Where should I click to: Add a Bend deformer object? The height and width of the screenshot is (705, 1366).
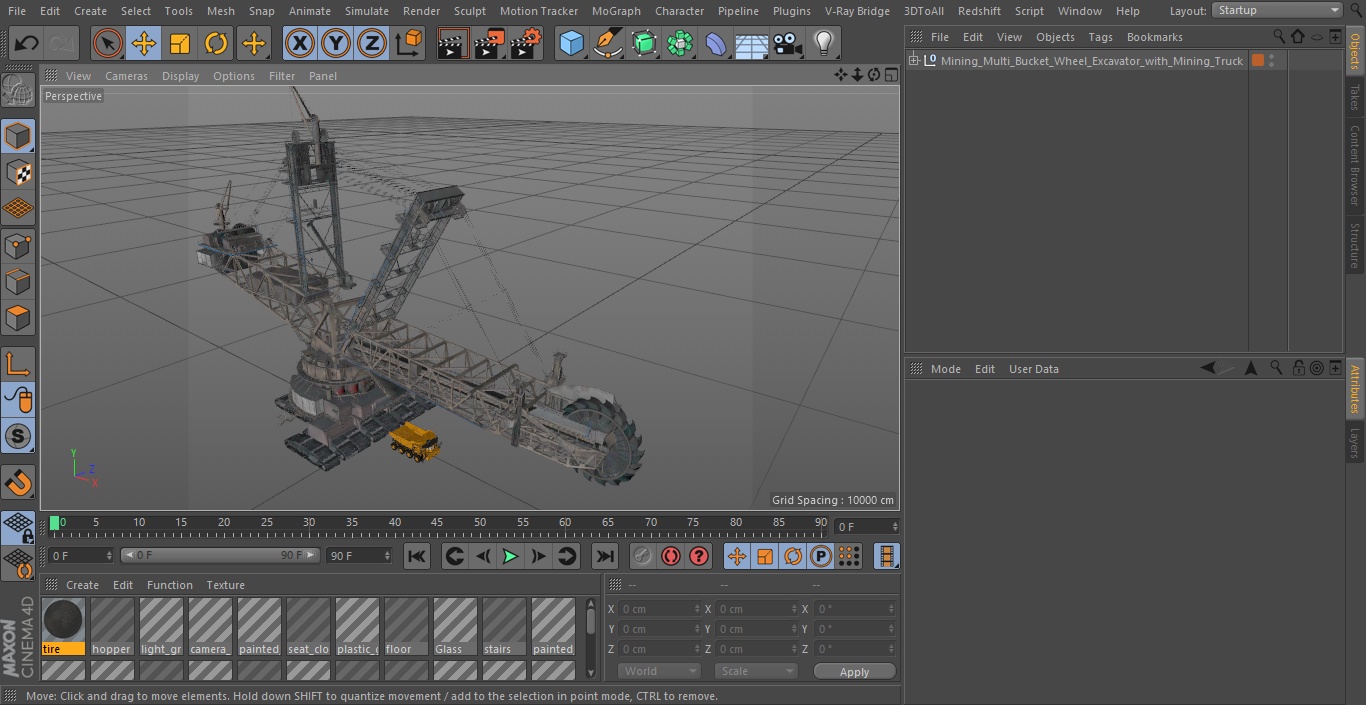716,44
